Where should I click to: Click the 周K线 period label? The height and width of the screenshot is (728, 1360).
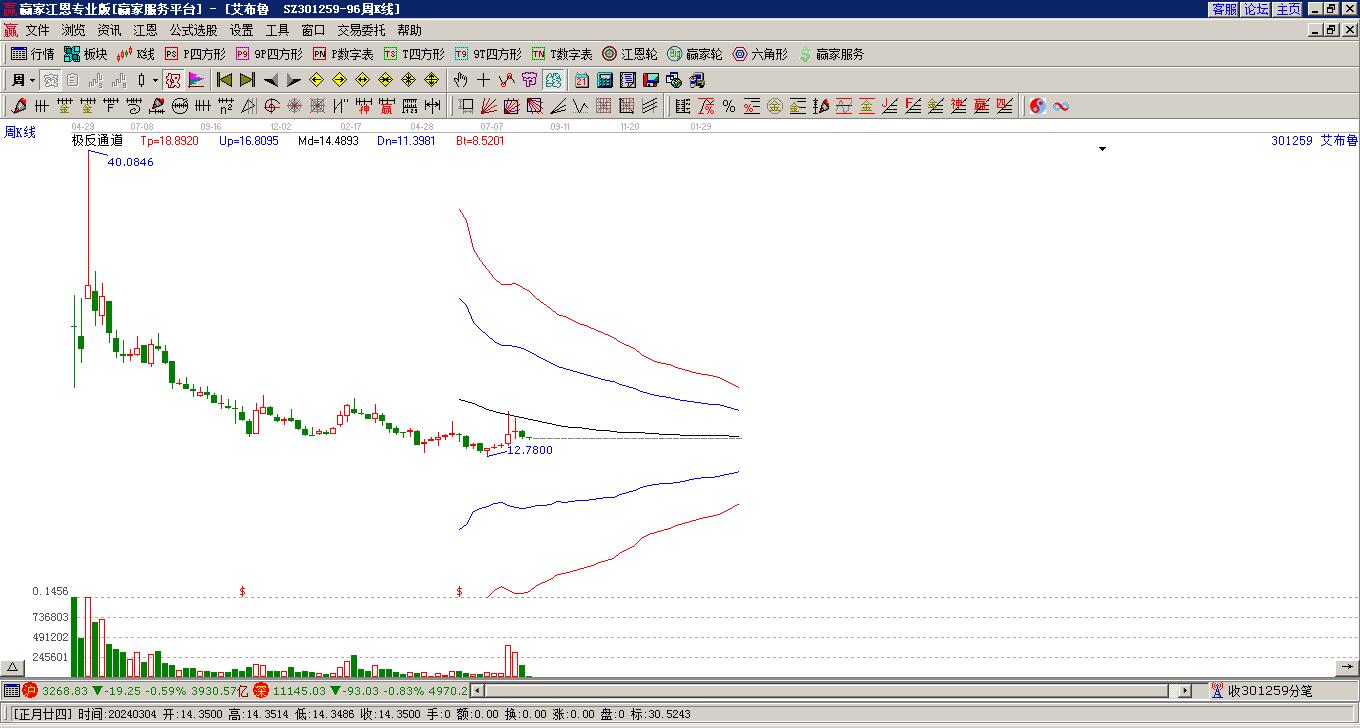(x=20, y=132)
